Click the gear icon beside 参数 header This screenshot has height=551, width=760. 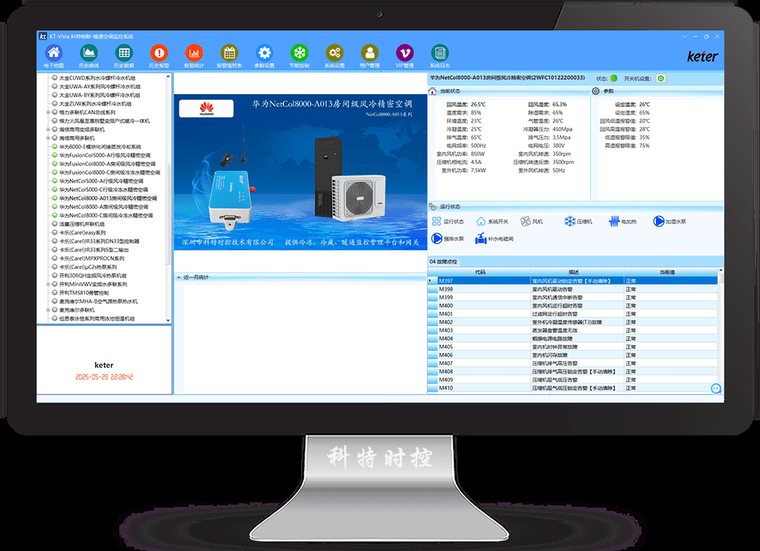tap(596, 91)
